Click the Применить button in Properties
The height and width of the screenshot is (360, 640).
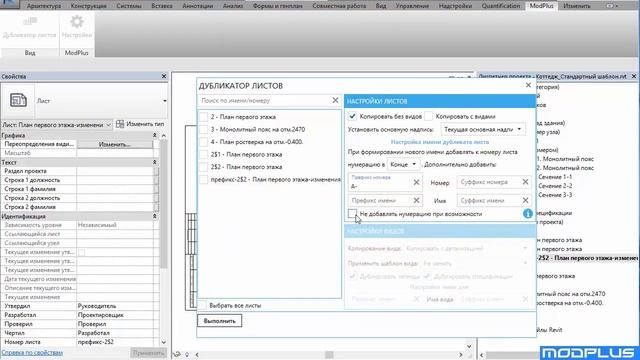[148, 353]
